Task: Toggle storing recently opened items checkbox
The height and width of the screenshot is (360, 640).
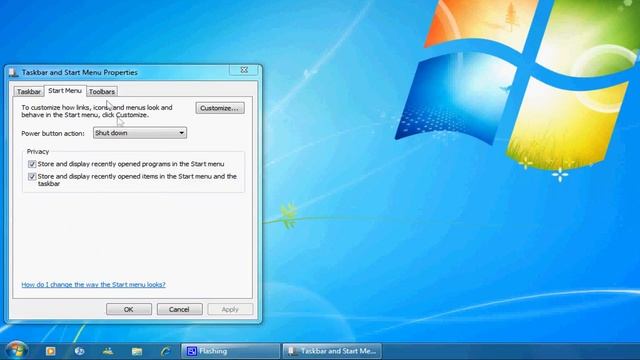Action: pyautogui.click(x=32, y=177)
